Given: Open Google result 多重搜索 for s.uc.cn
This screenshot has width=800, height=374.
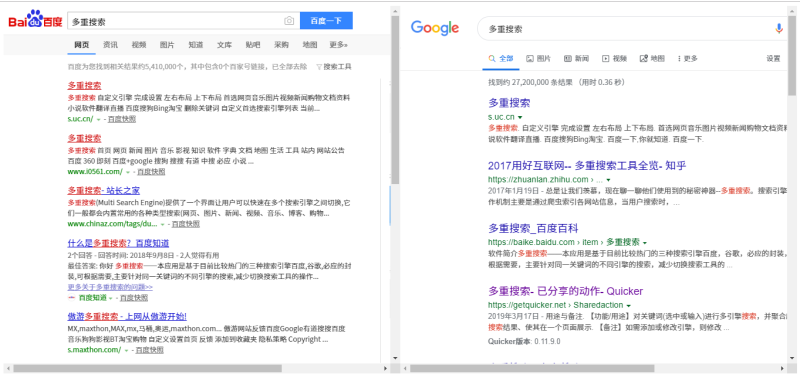Looking at the screenshot, I should [509, 103].
